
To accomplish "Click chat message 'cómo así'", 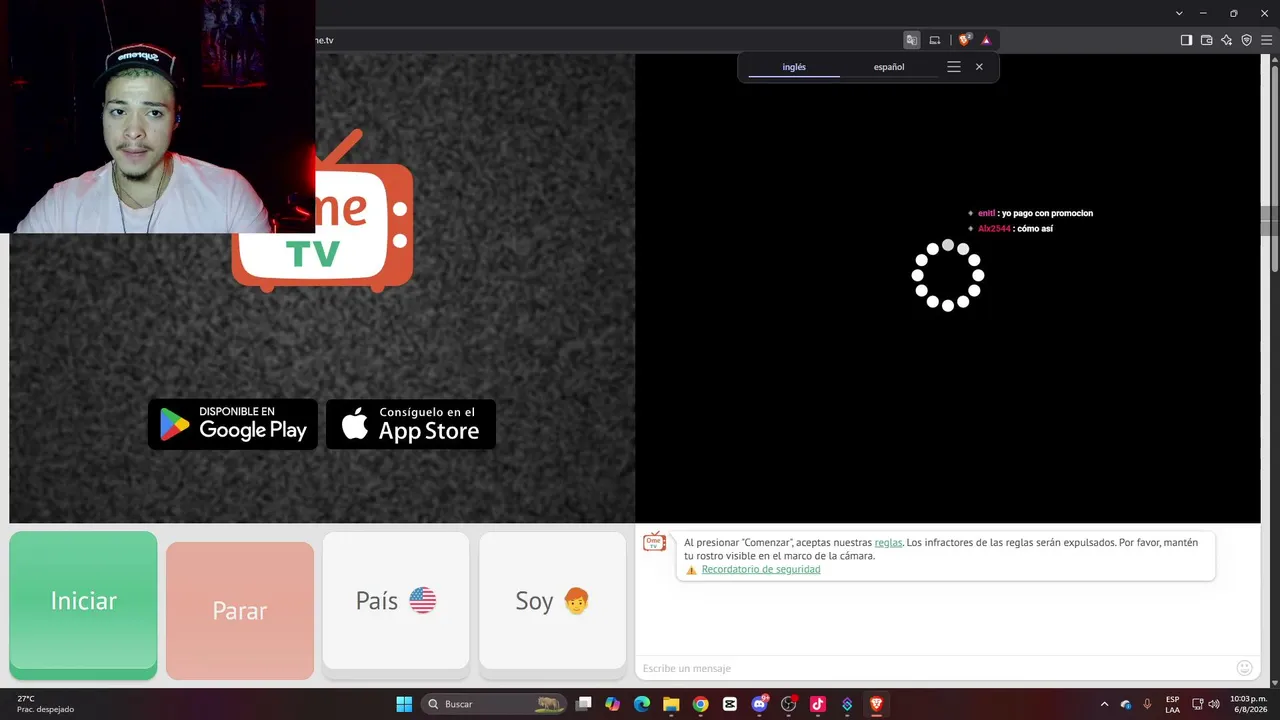I will coord(1035,228).
